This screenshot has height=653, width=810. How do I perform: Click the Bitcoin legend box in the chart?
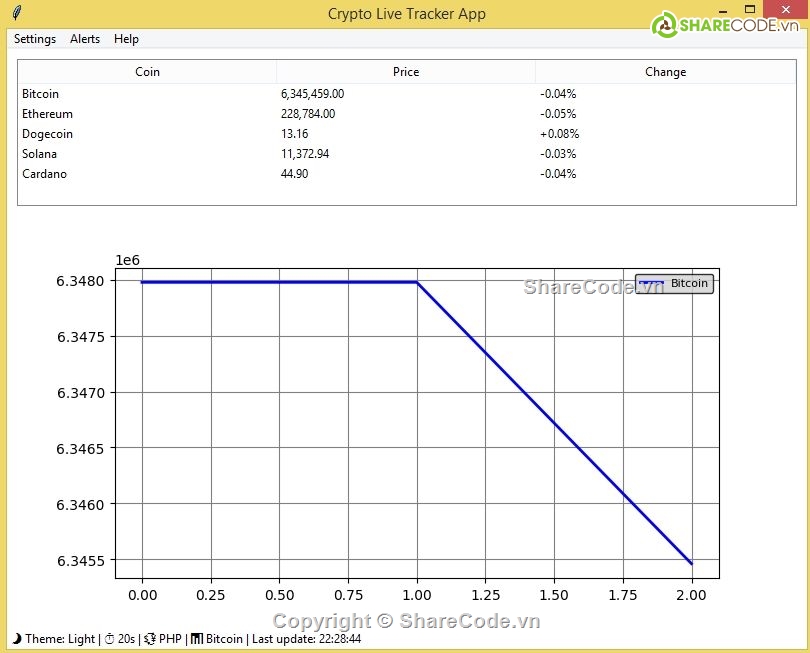pyautogui.click(x=675, y=283)
